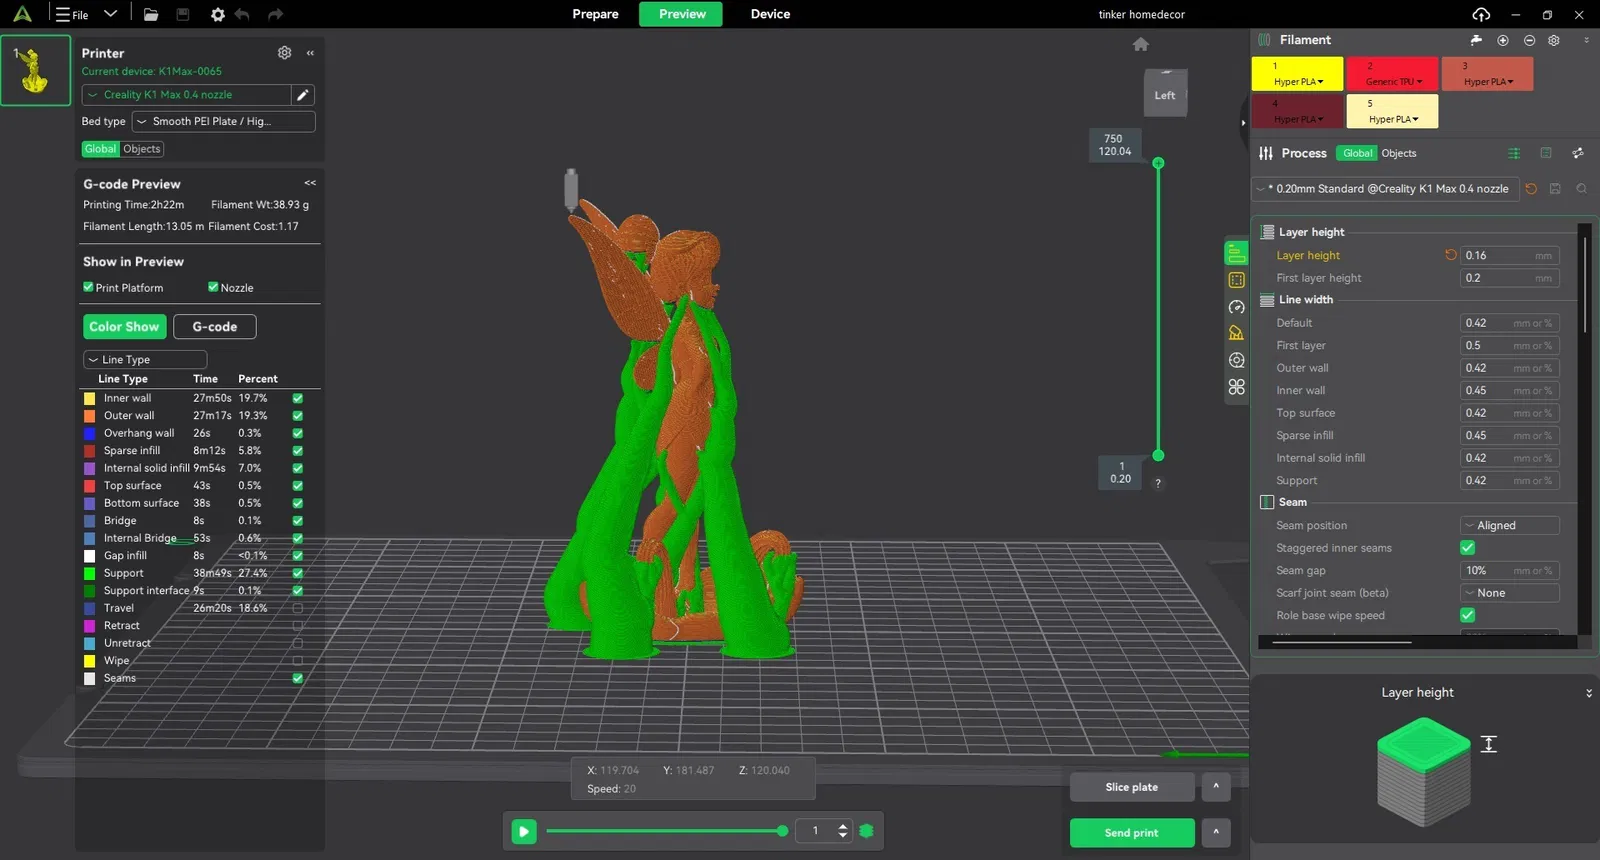The height and width of the screenshot is (860, 1600).
Task: Switch to the Prepare tab
Action: [x=595, y=14]
